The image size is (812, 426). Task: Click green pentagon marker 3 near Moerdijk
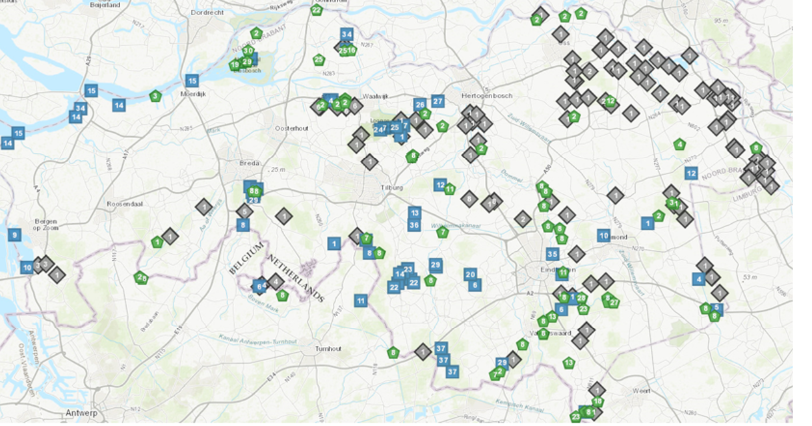155,96
